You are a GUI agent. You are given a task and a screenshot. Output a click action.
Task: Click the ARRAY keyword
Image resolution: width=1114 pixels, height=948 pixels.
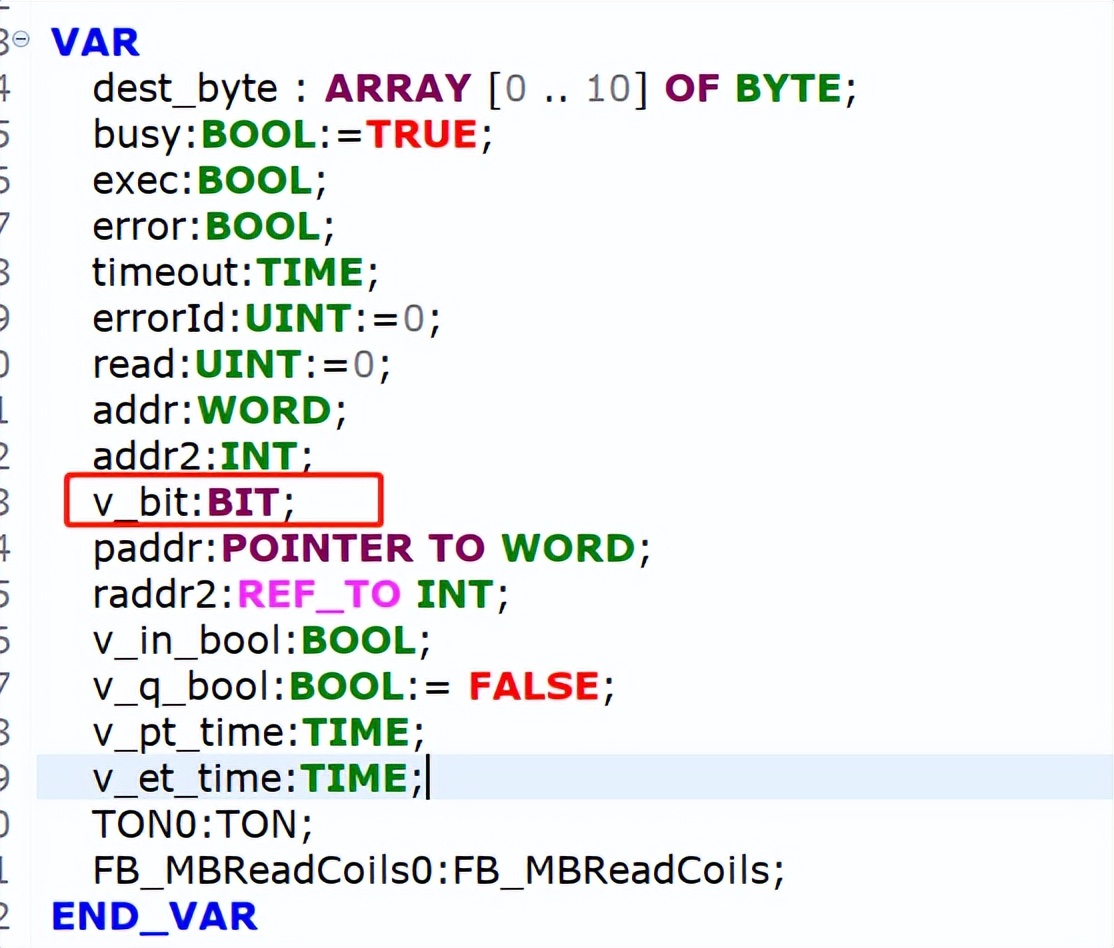point(398,88)
